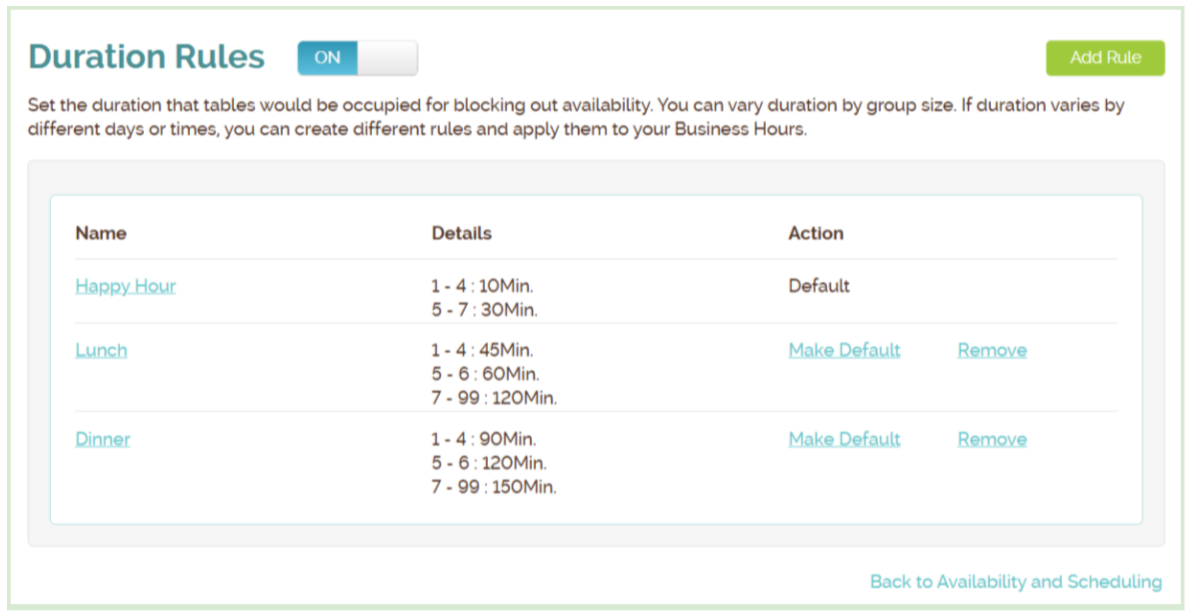Select the Dinner 7 - 99 : 150Min. detail
Image resolution: width=1188 pixels, height=611 pixels.
click(494, 487)
